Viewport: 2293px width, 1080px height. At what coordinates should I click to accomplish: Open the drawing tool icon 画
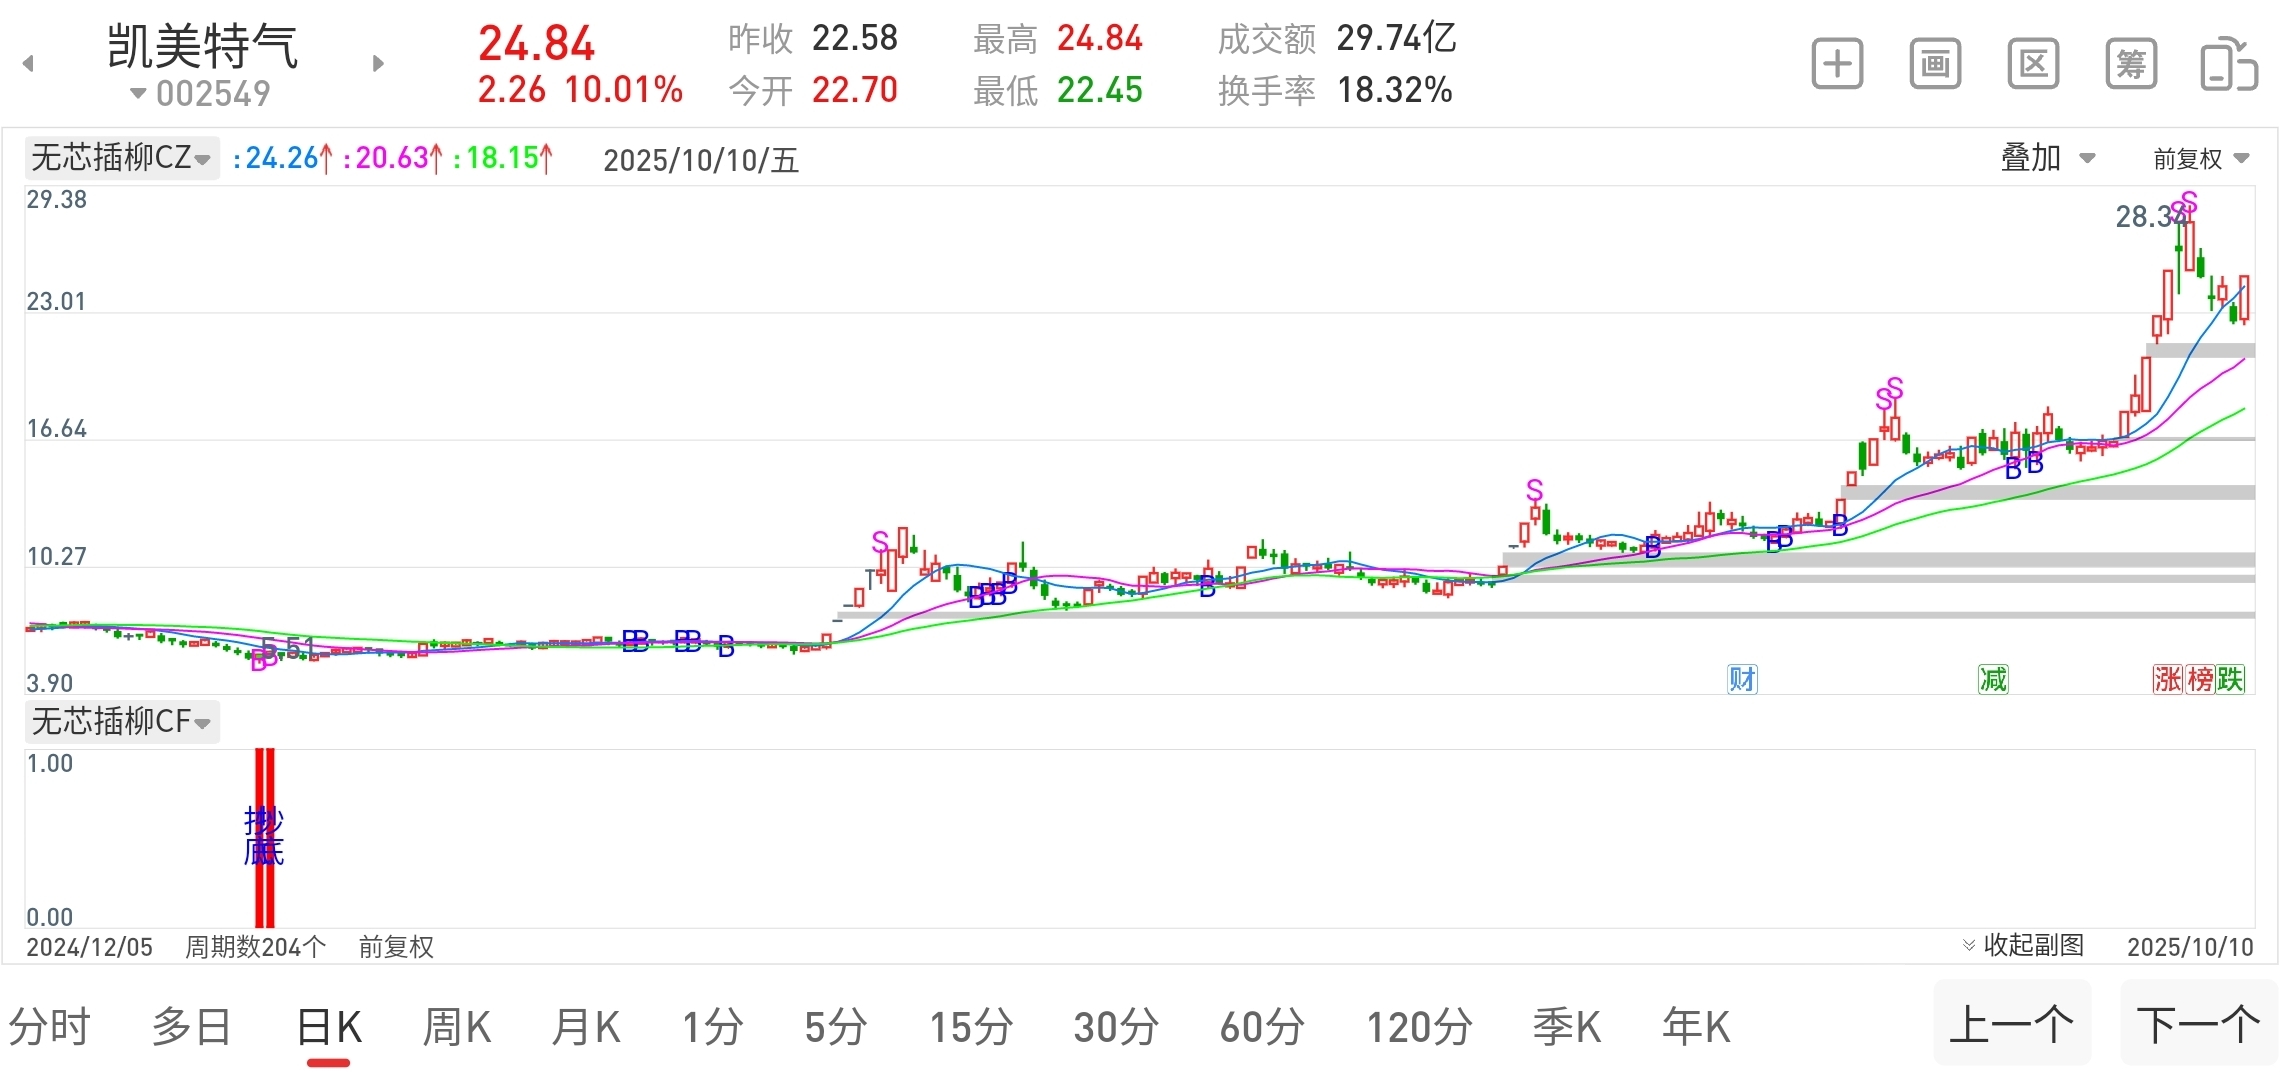[1935, 65]
